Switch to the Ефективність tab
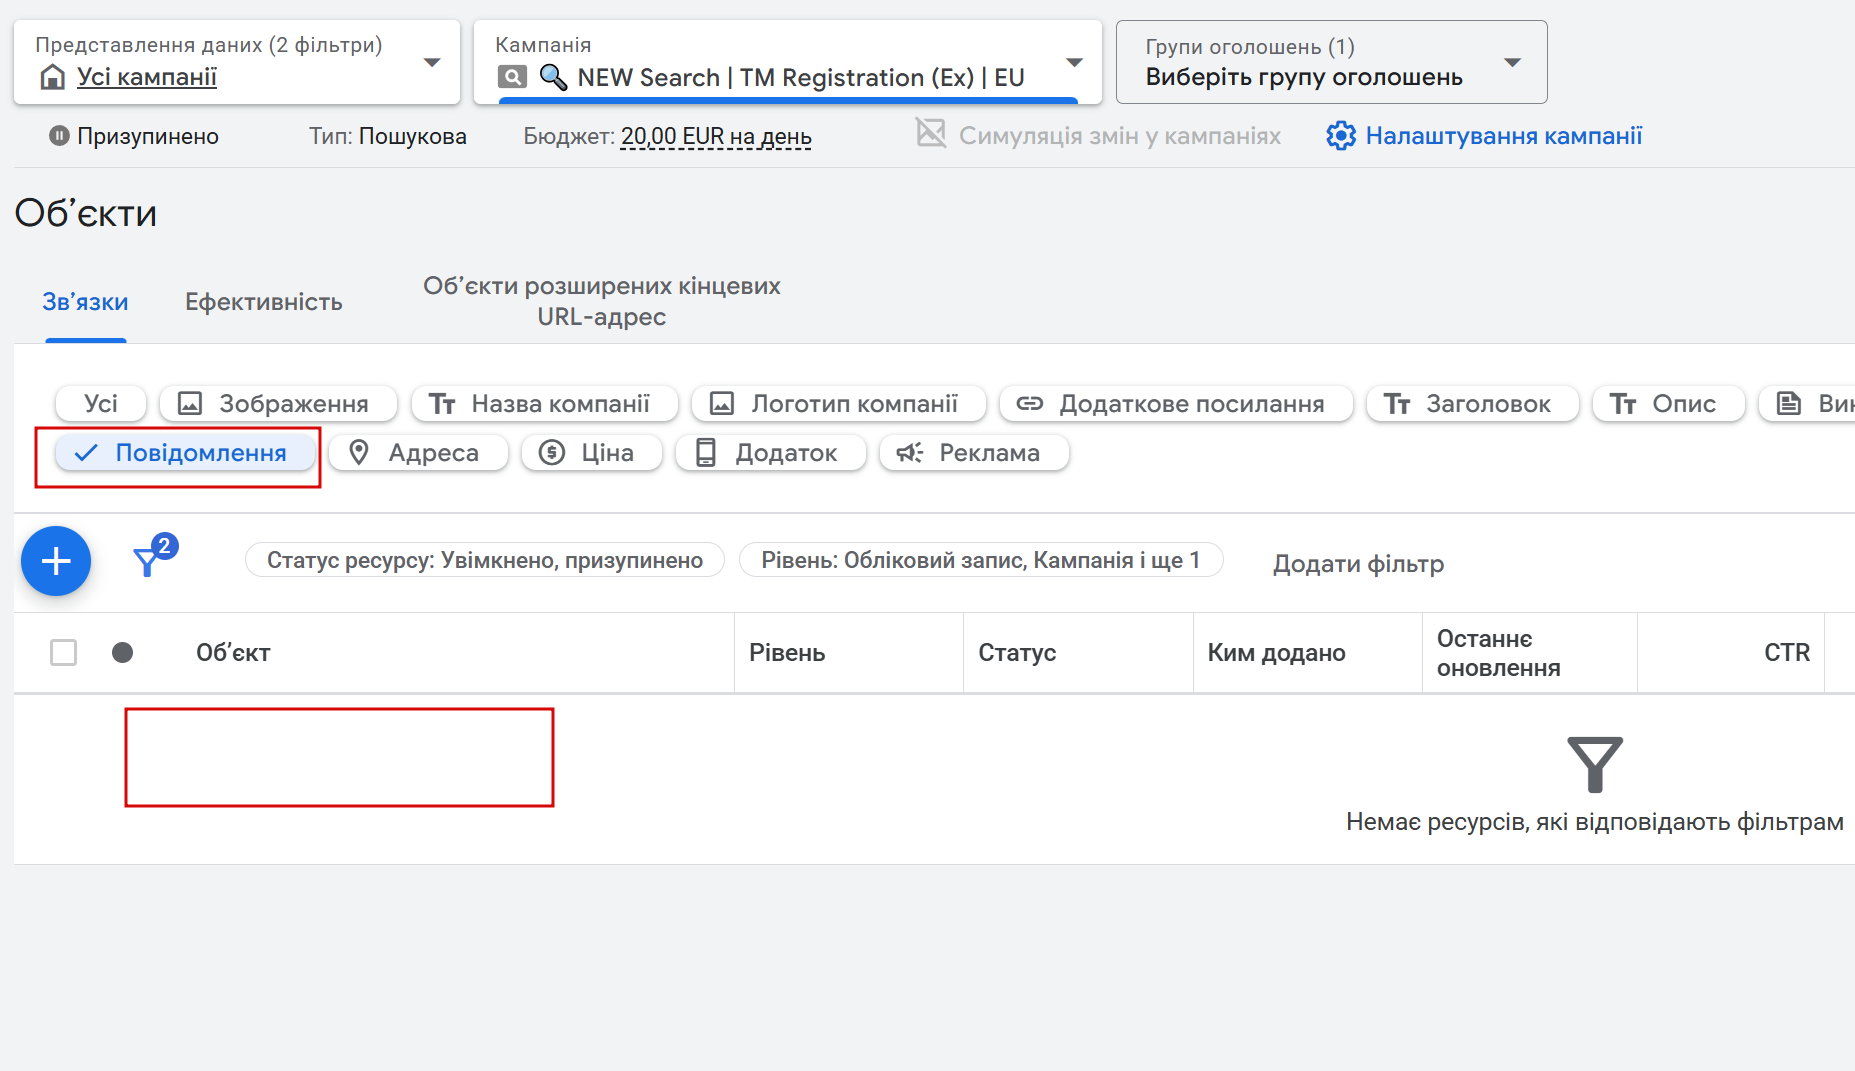The width and height of the screenshot is (1855, 1071). pyautogui.click(x=264, y=302)
